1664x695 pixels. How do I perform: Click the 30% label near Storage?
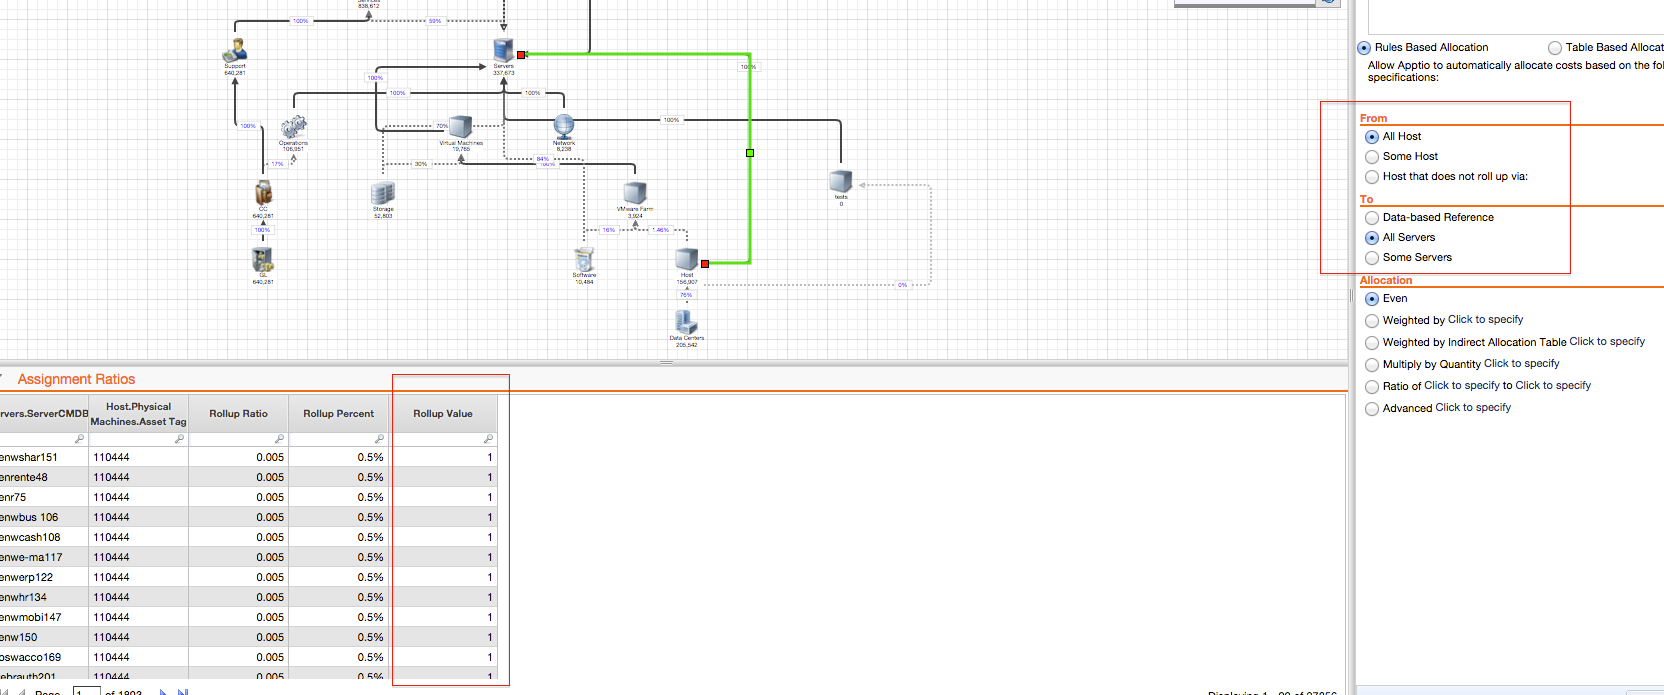coord(421,164)
